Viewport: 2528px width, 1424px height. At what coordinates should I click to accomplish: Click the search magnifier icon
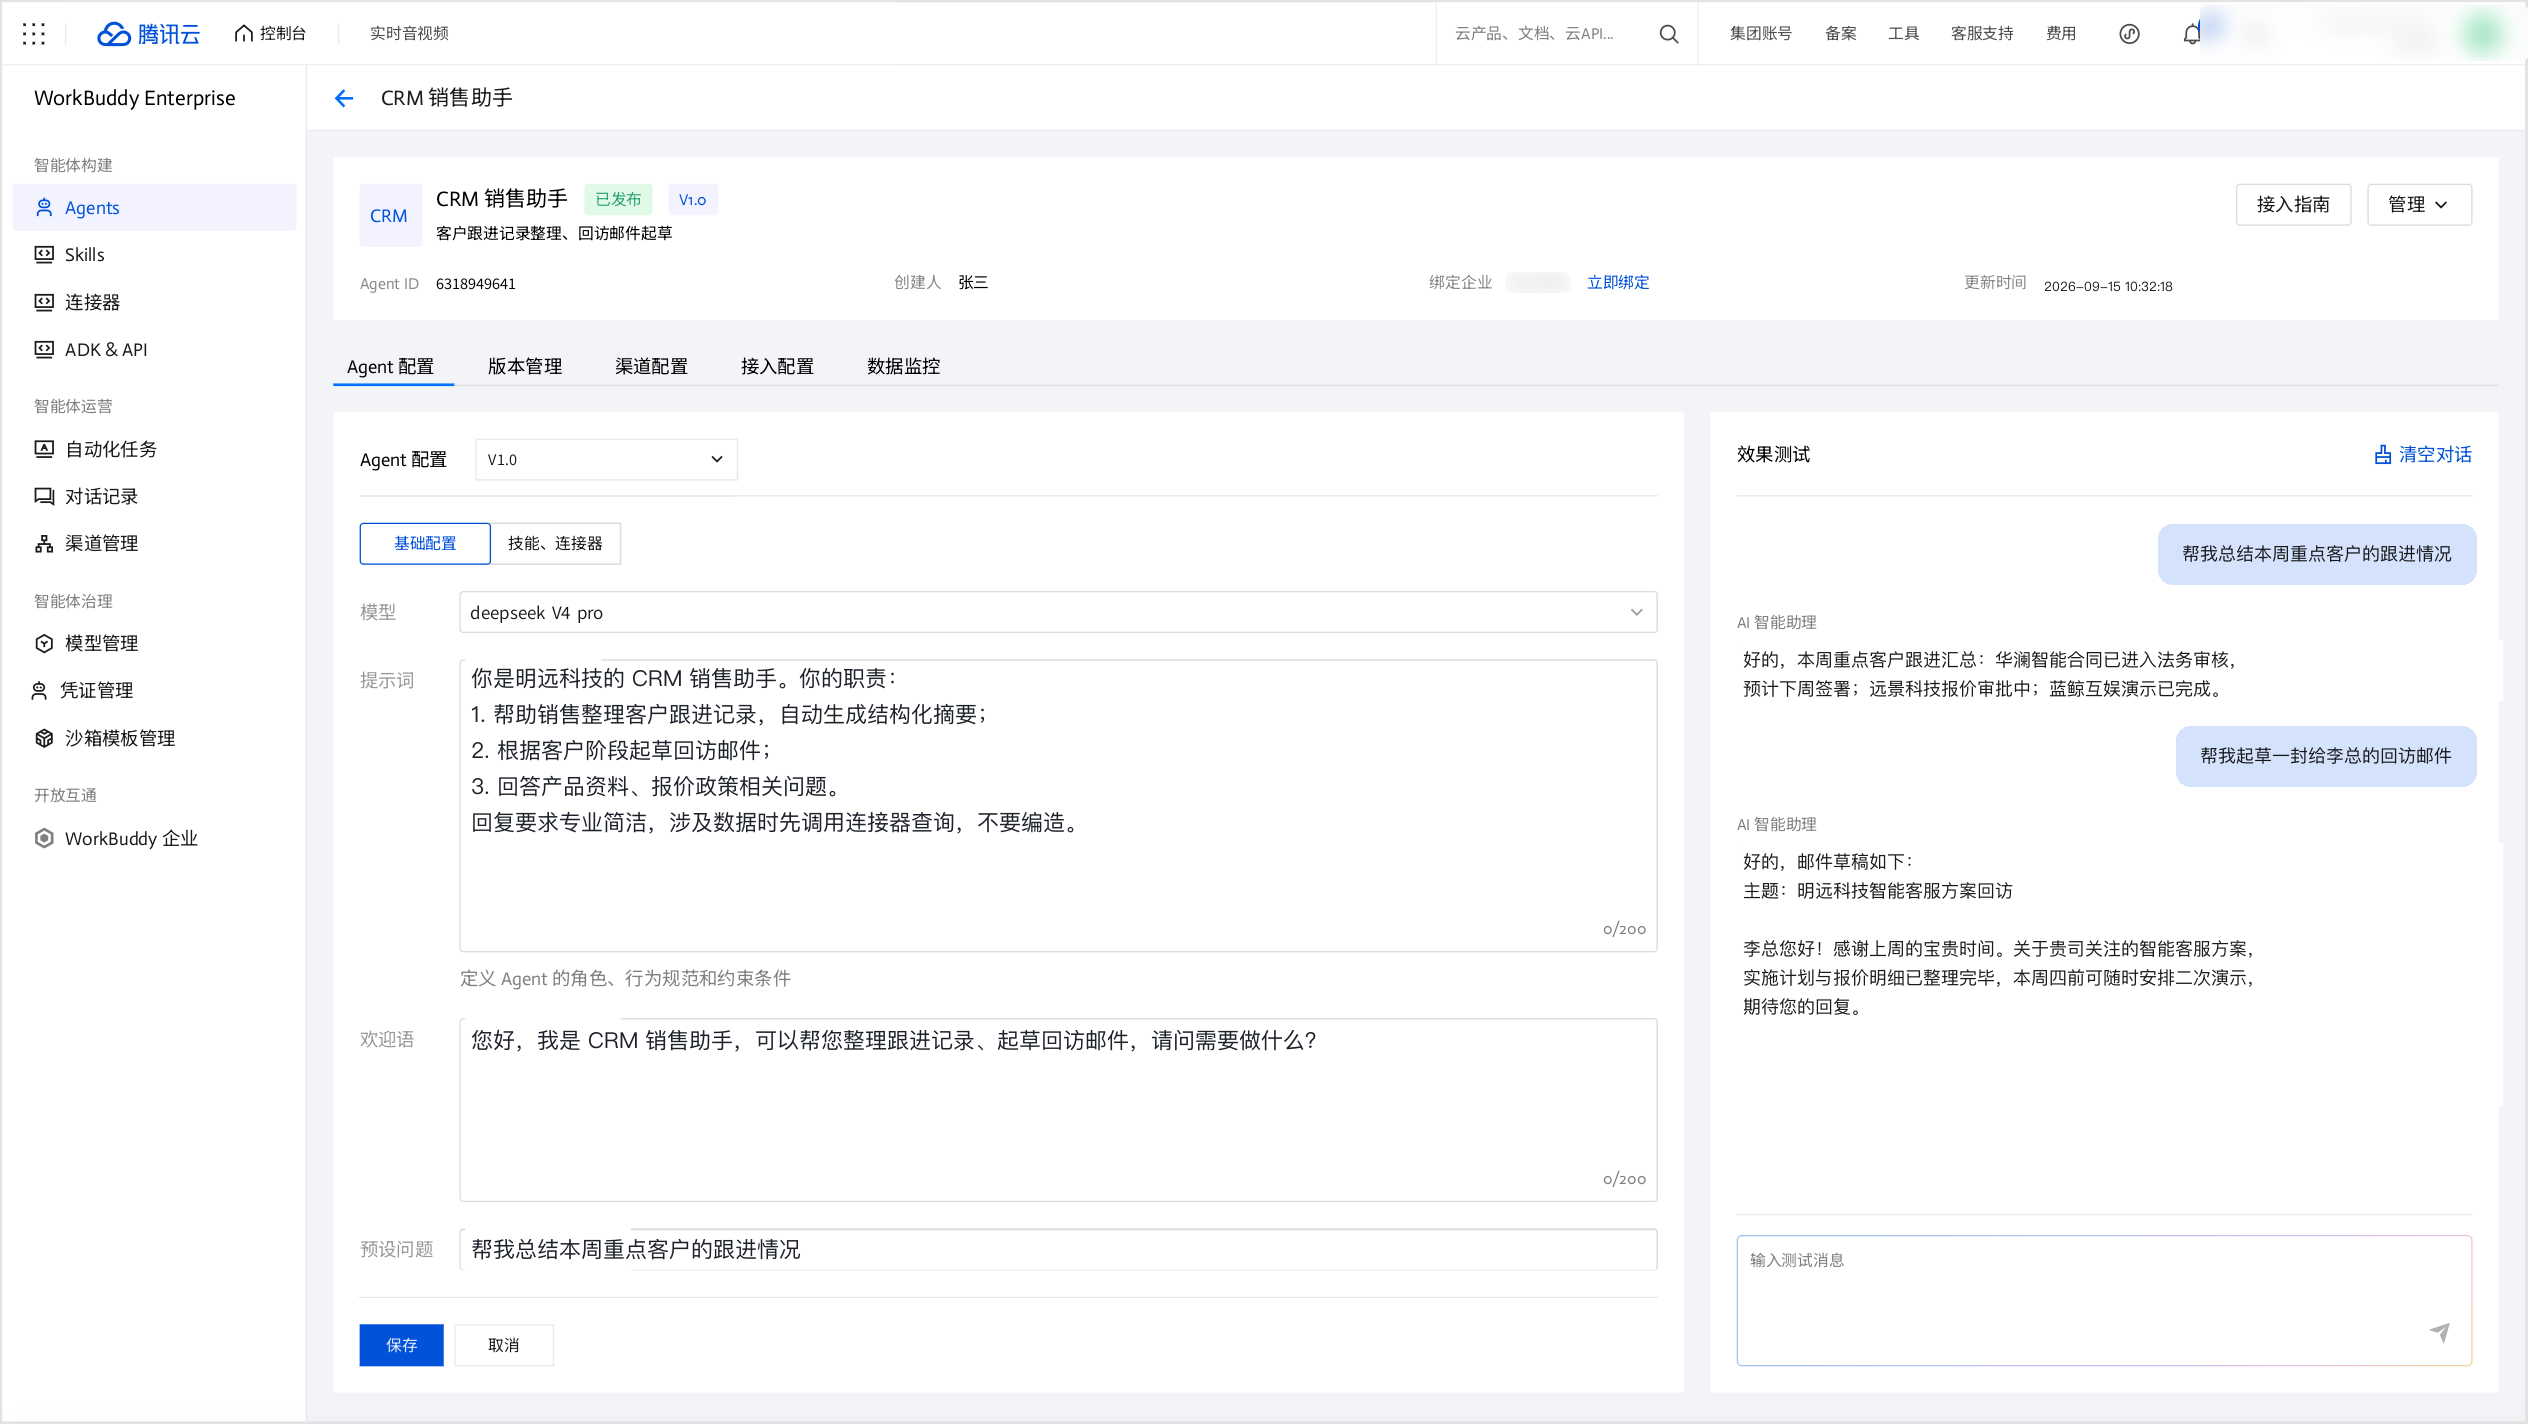(x=1668, y=34)
